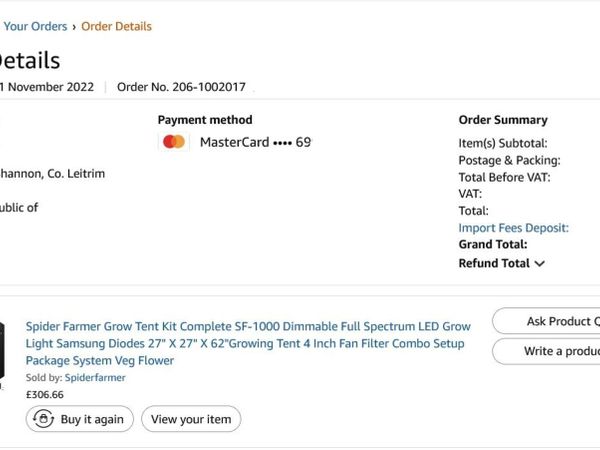Click the £306.66 item price
The image size is (600, 450).
point(44,394)
